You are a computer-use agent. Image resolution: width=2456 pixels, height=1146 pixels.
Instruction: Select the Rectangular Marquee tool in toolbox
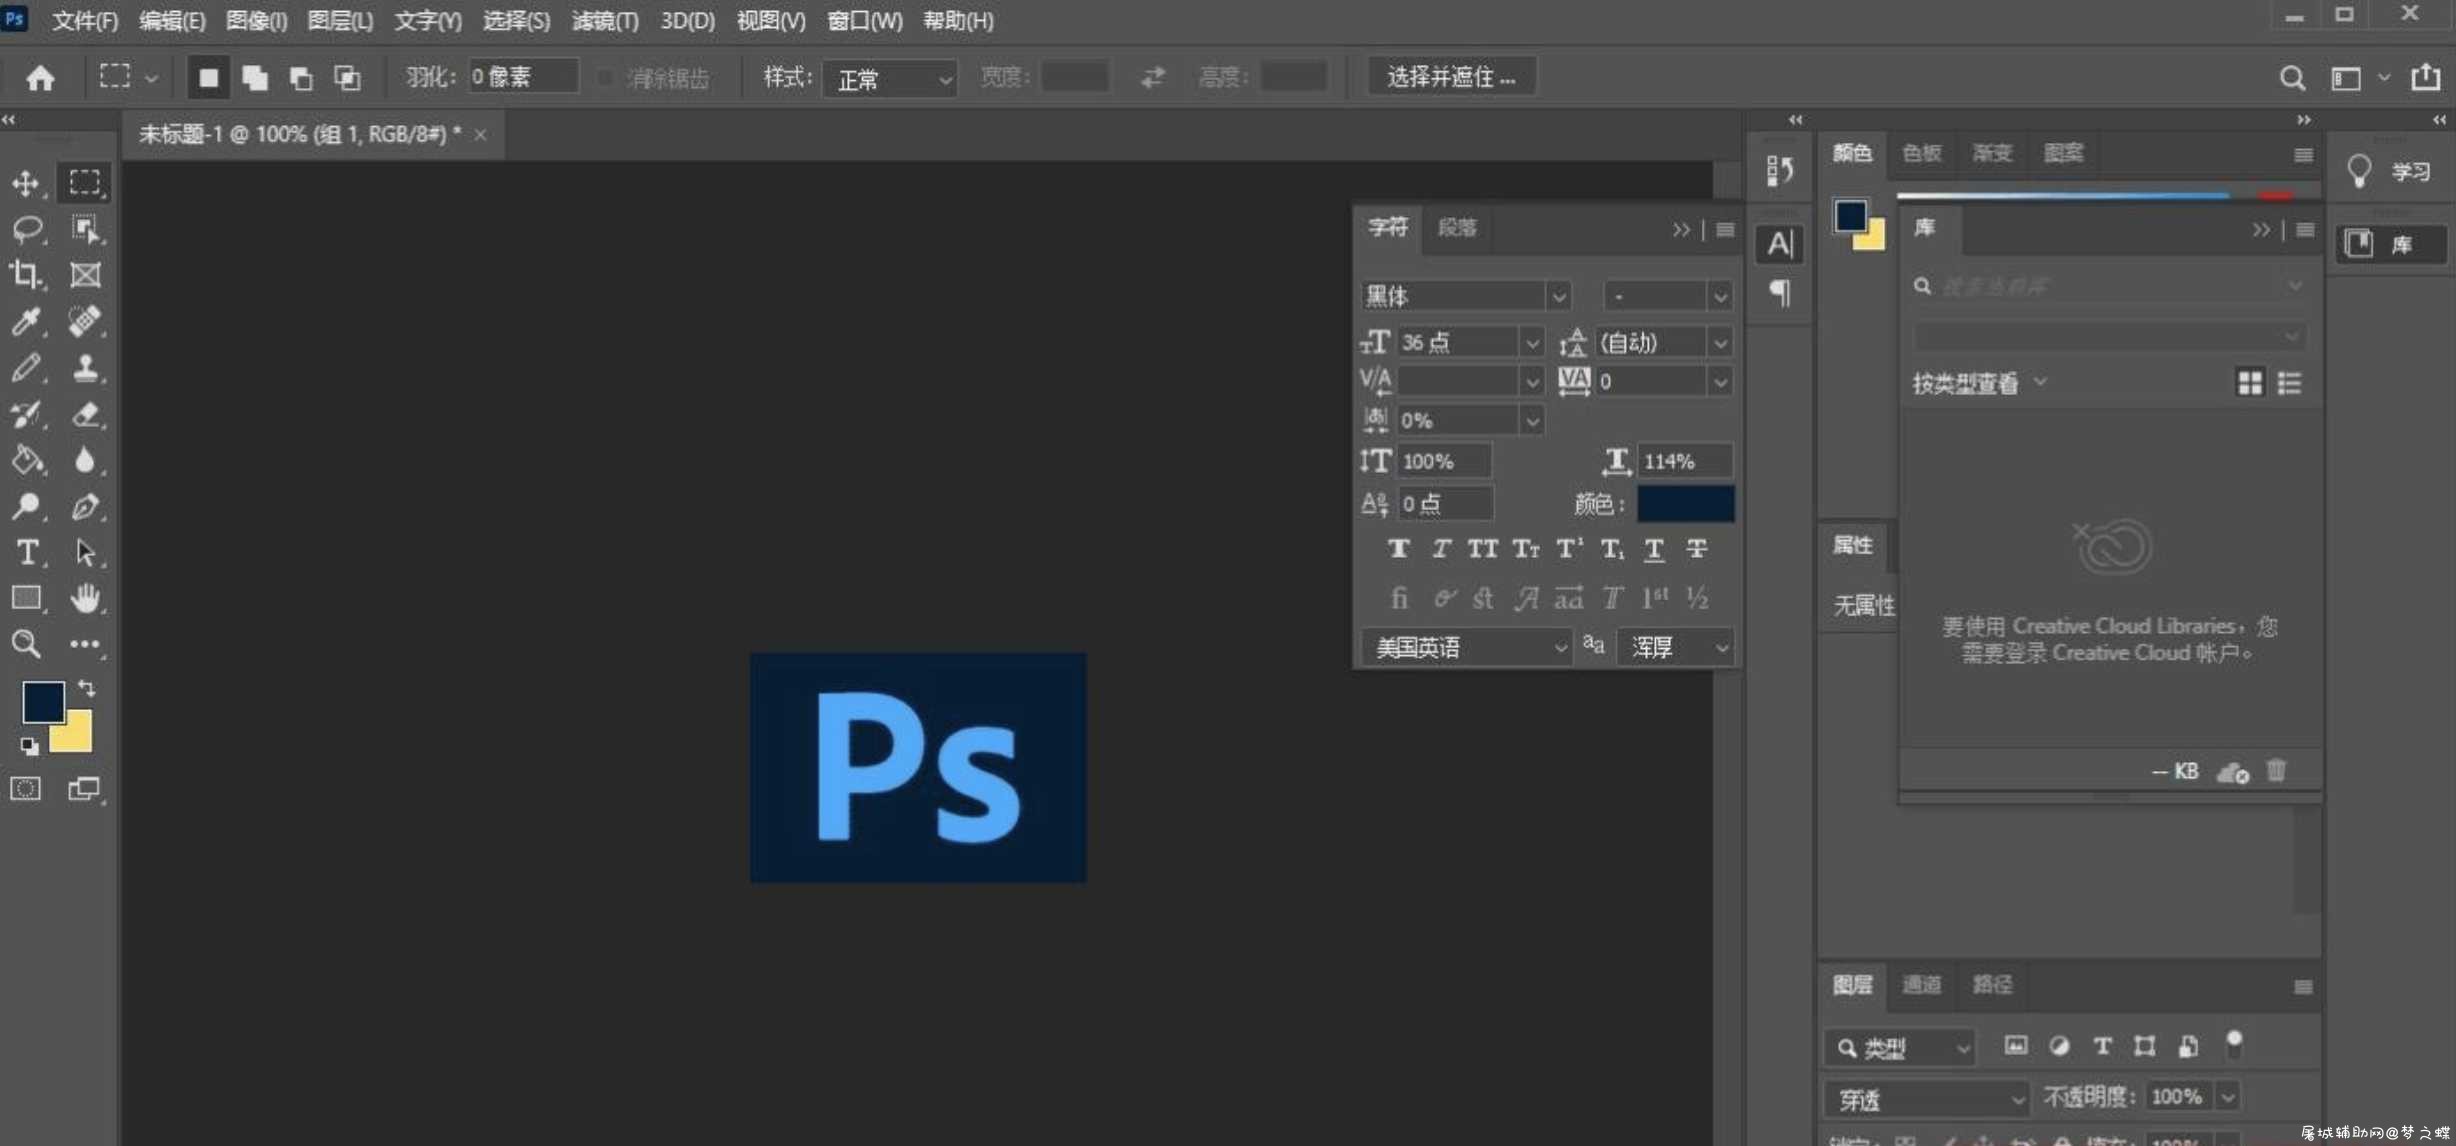(85, 183)
